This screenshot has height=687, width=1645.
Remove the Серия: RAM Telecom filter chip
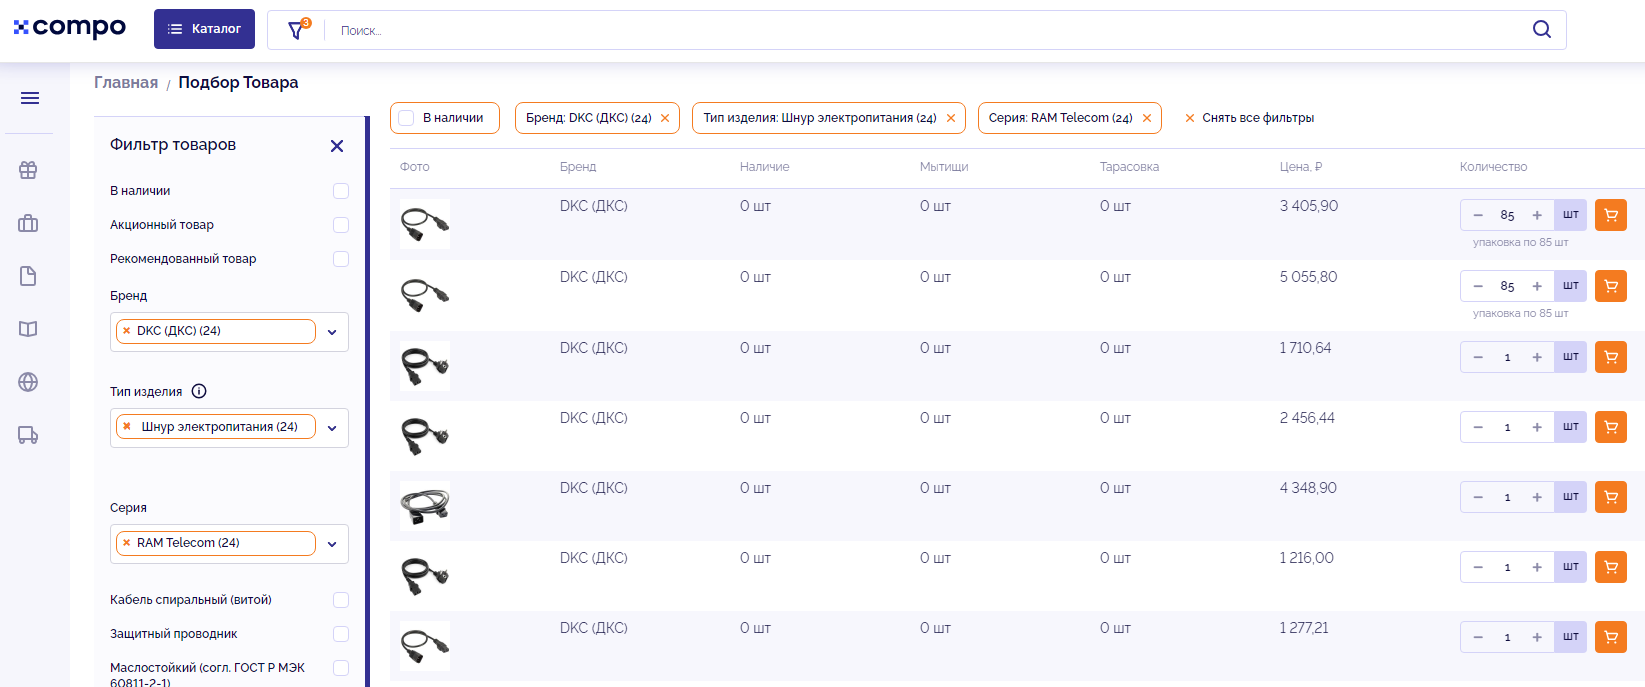pos(1147,118)
